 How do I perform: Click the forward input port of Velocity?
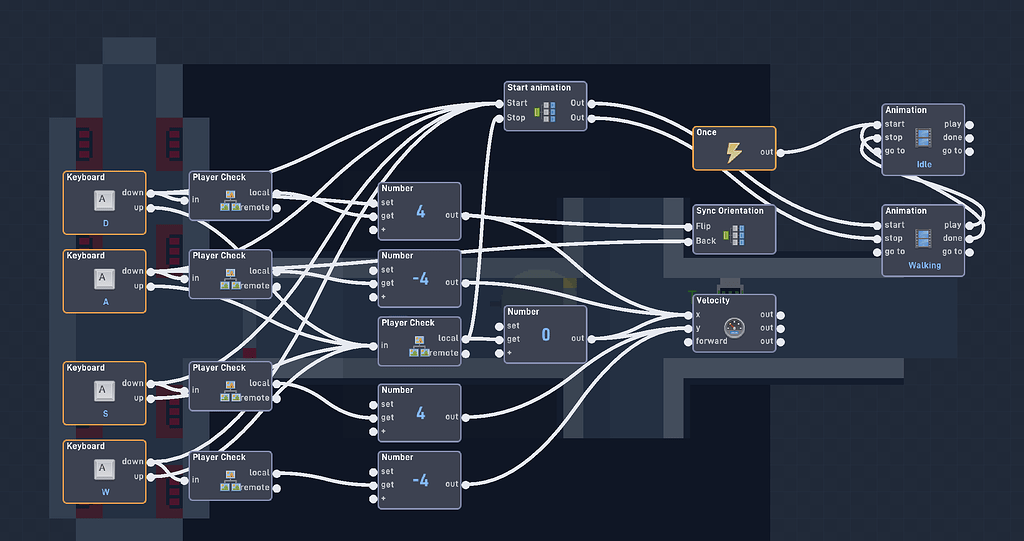(x=688, y=342)
